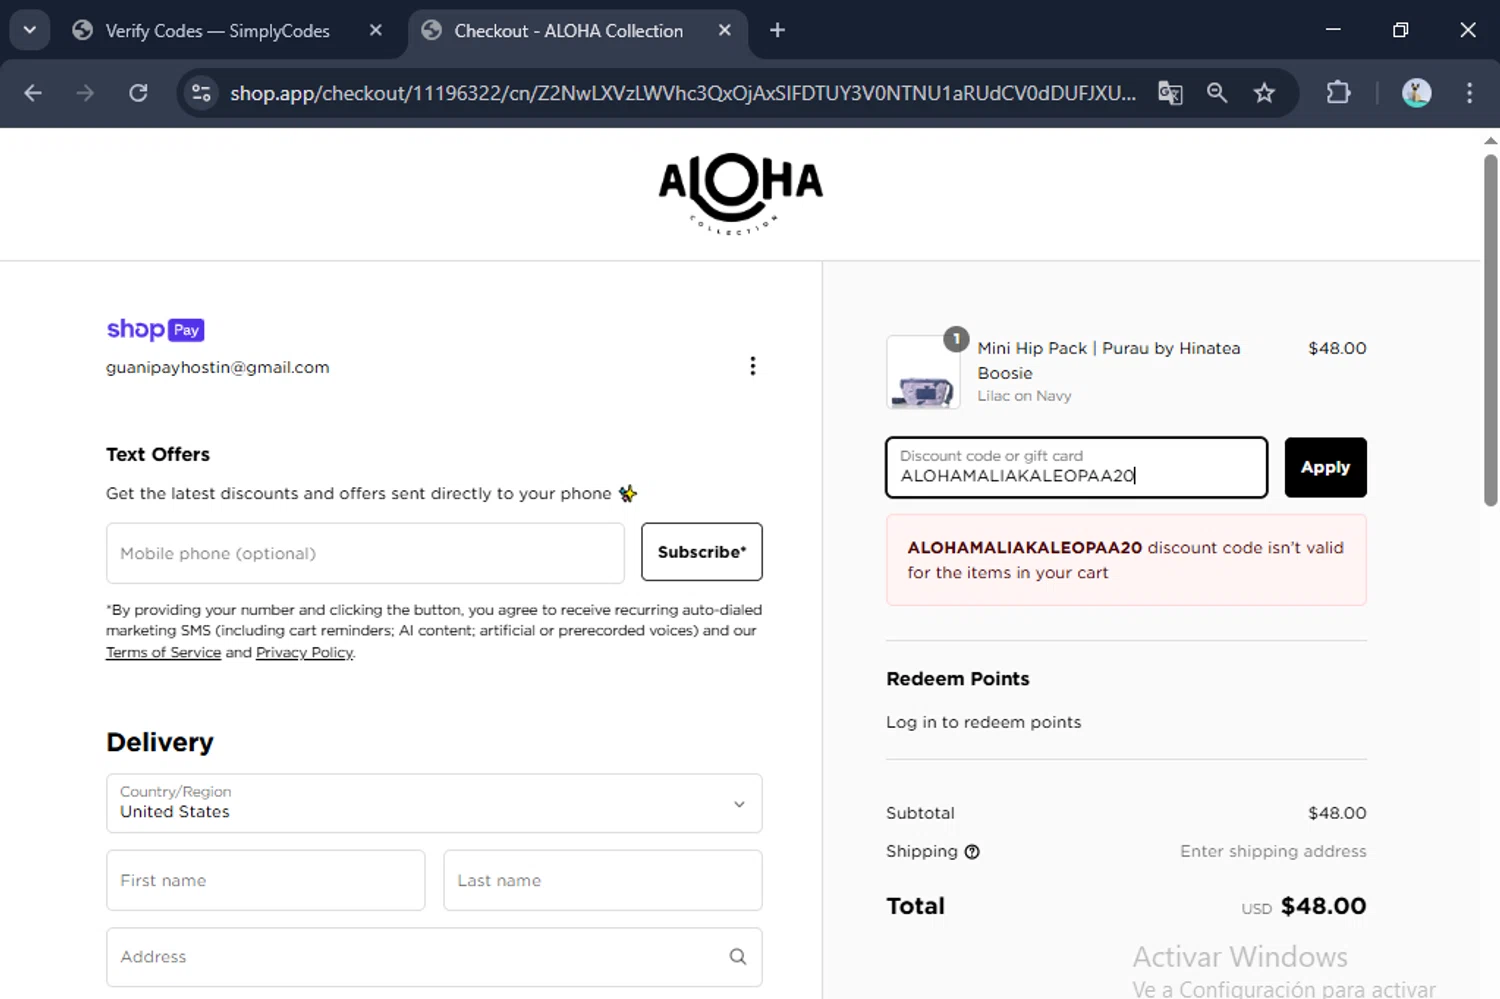Click the Mini Hip Pack product thumbnail
Viewport: 1500px width, 999px height.
pyautogui.click(x=923, y=372)
